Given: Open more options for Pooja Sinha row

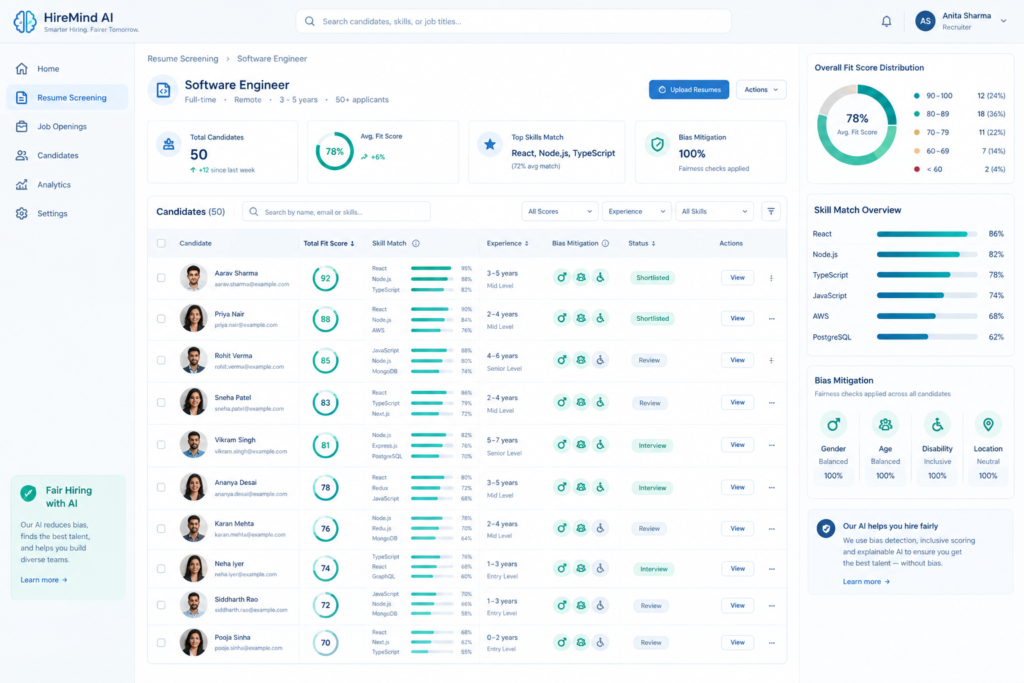Looking at the screenshot, I should (x=771, y=643).
